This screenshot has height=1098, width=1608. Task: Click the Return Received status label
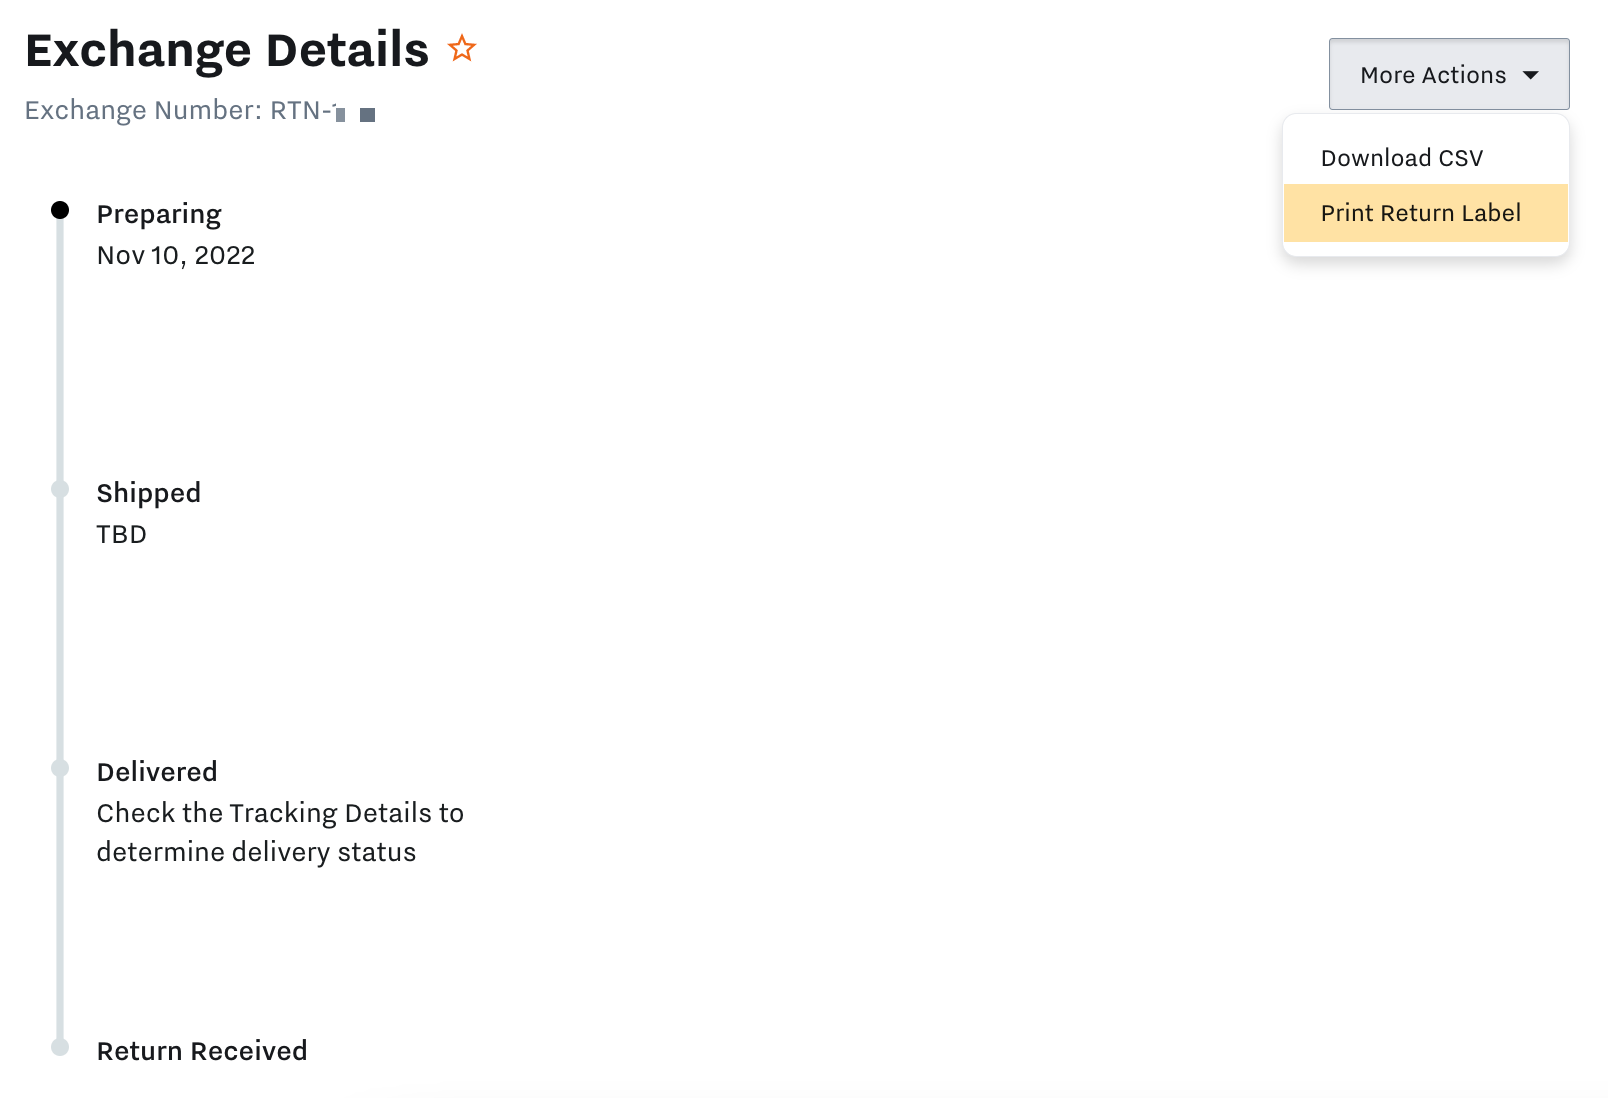click(202, 1051)
